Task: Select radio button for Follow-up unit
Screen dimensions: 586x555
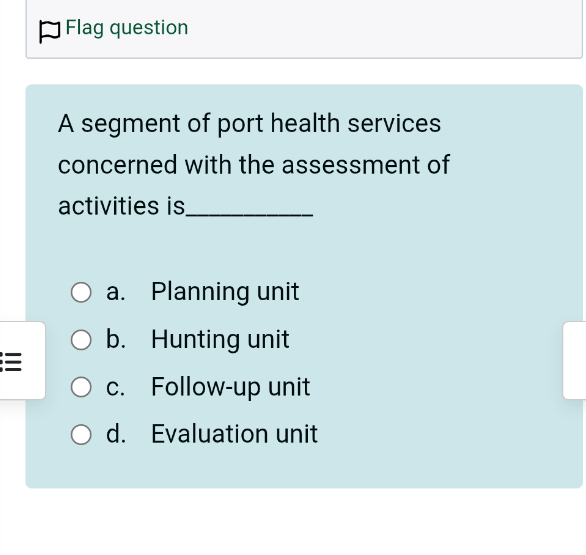Action: pyautogui.click(x=81, y=387)
